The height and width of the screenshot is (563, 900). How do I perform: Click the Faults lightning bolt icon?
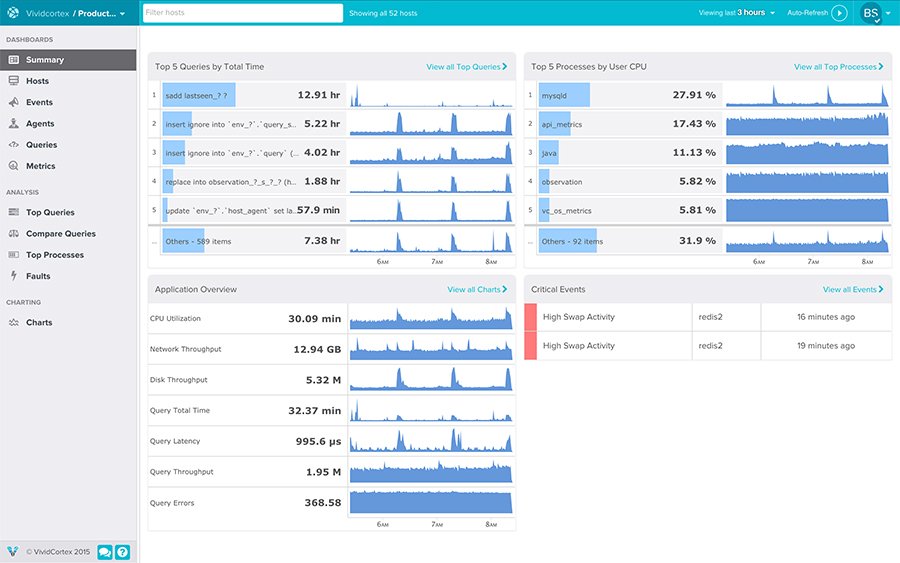14,276
